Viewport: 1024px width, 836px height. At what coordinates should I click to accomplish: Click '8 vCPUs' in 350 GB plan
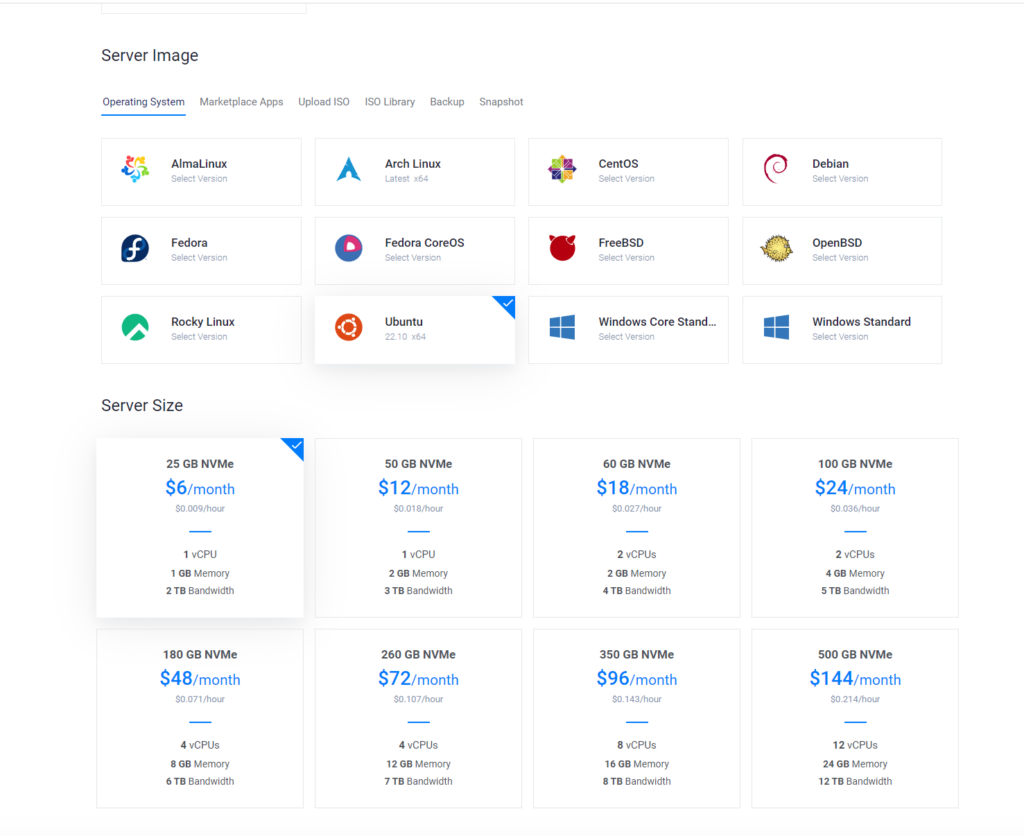click(637, 745)
